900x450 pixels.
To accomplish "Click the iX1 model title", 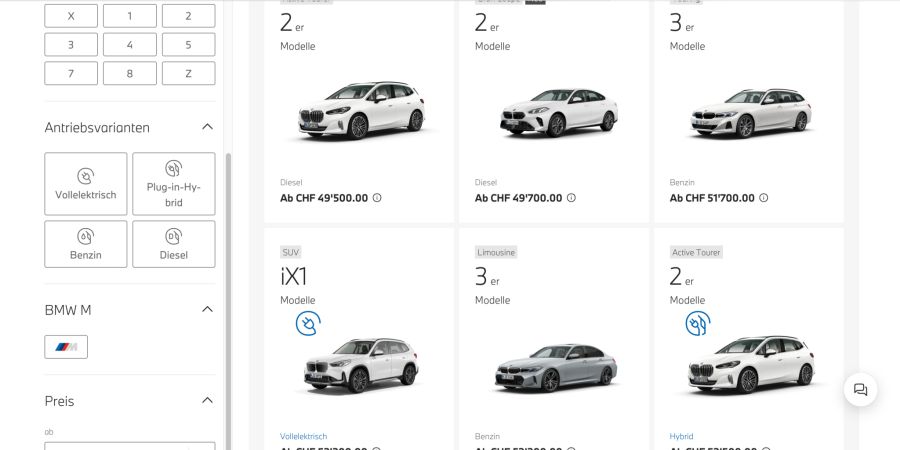I will tap(294, 277).
